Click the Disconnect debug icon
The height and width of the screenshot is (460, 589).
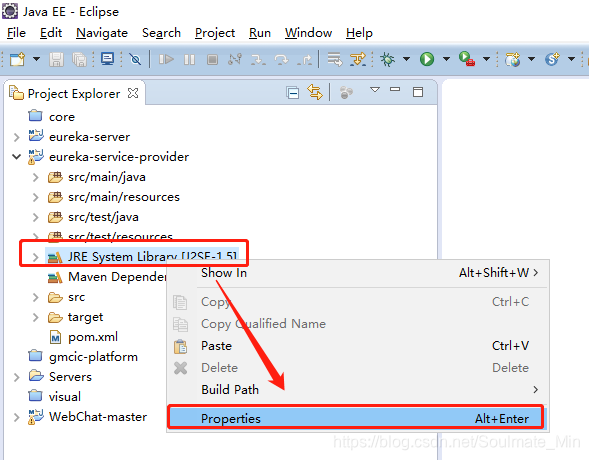pyautogui.click(x=235, y=59)
